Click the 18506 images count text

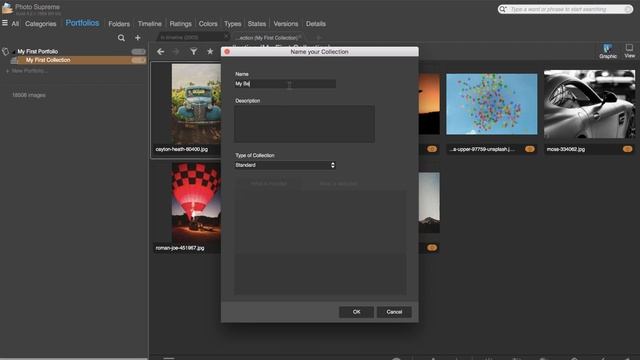point(29,95)
